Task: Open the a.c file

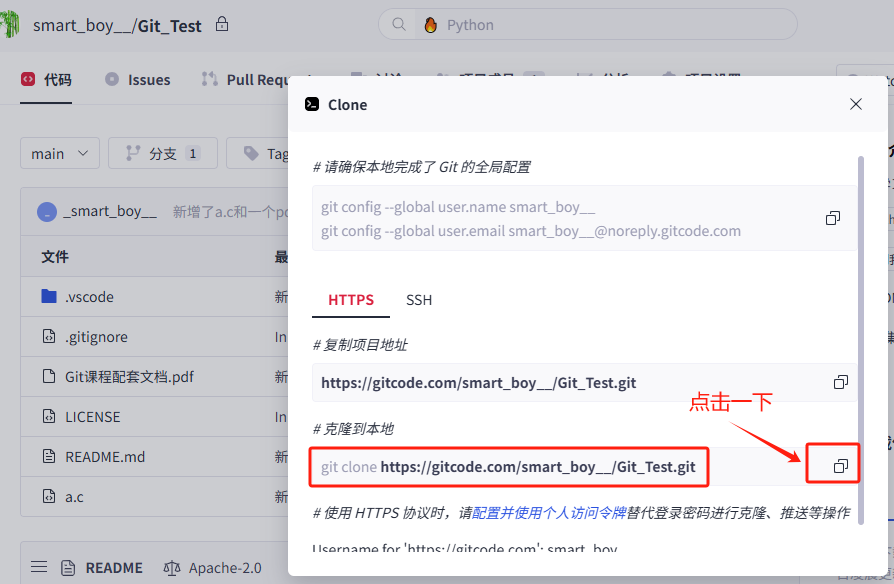Action: click(x=74, y=497)
